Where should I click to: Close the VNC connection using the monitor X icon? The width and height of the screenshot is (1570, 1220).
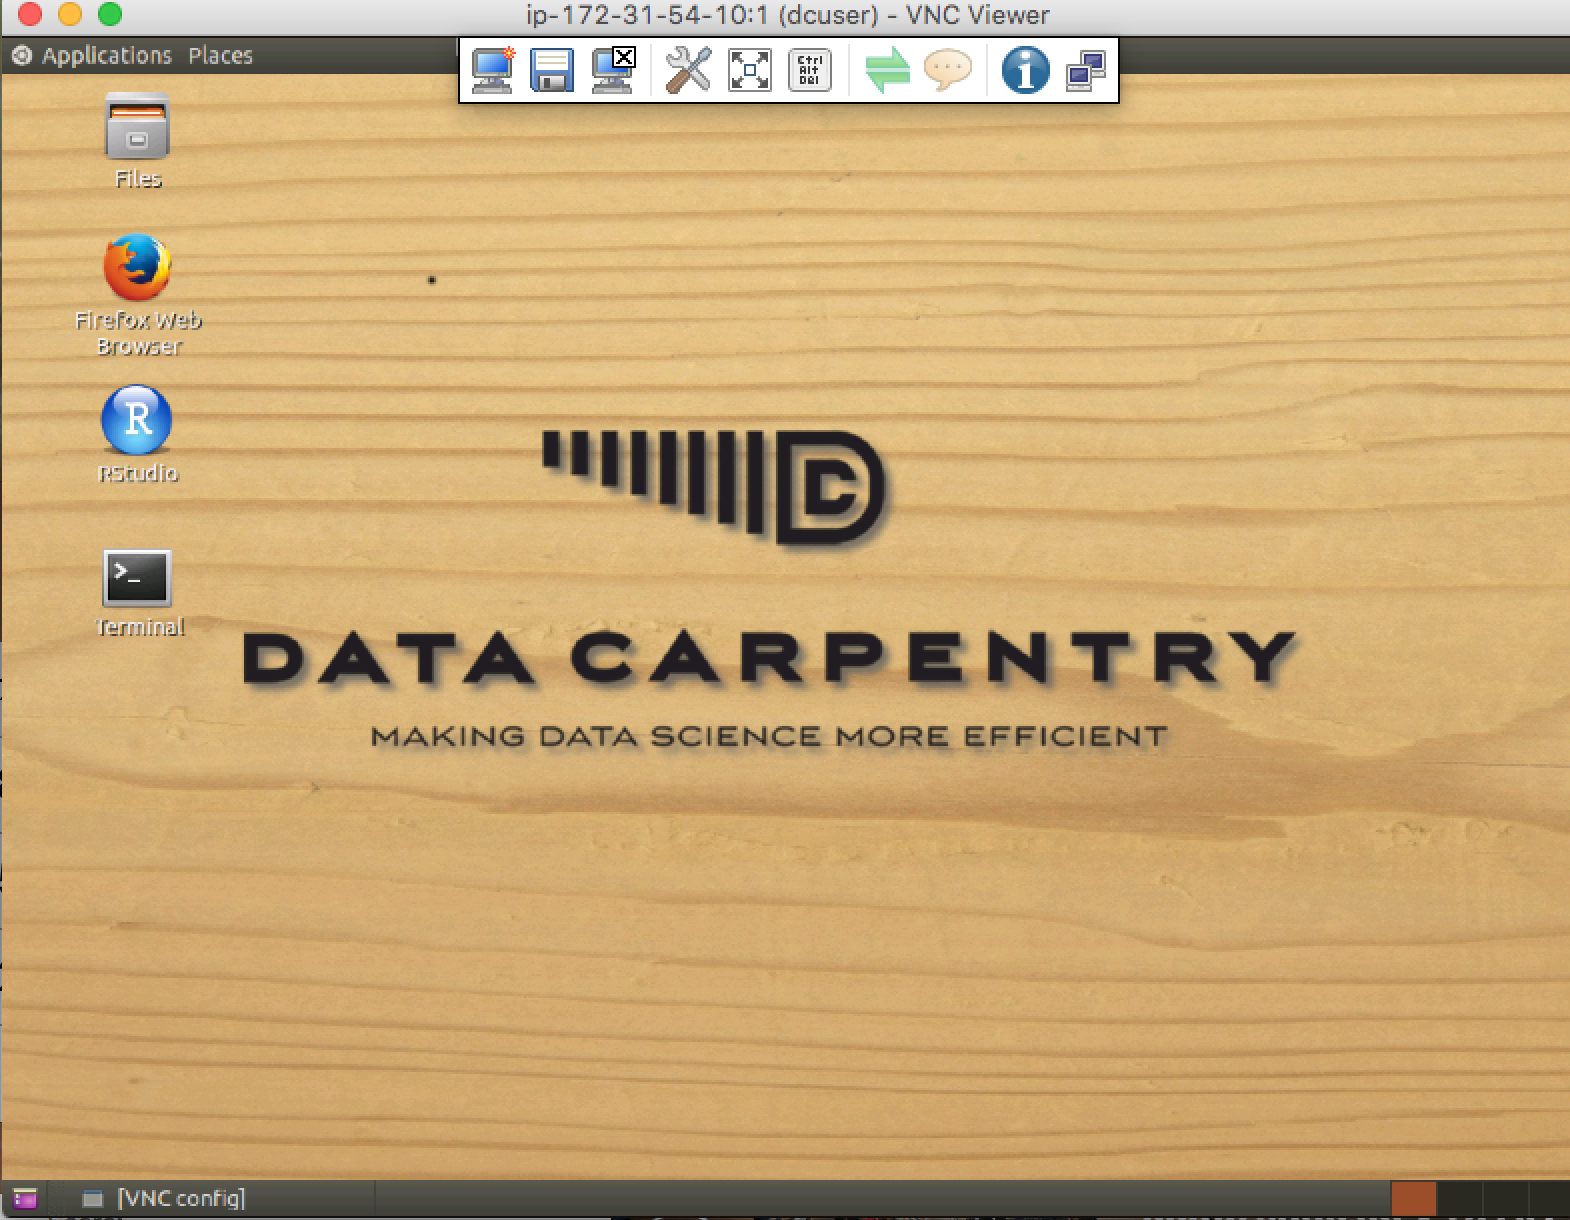click(x=613, y=70)
